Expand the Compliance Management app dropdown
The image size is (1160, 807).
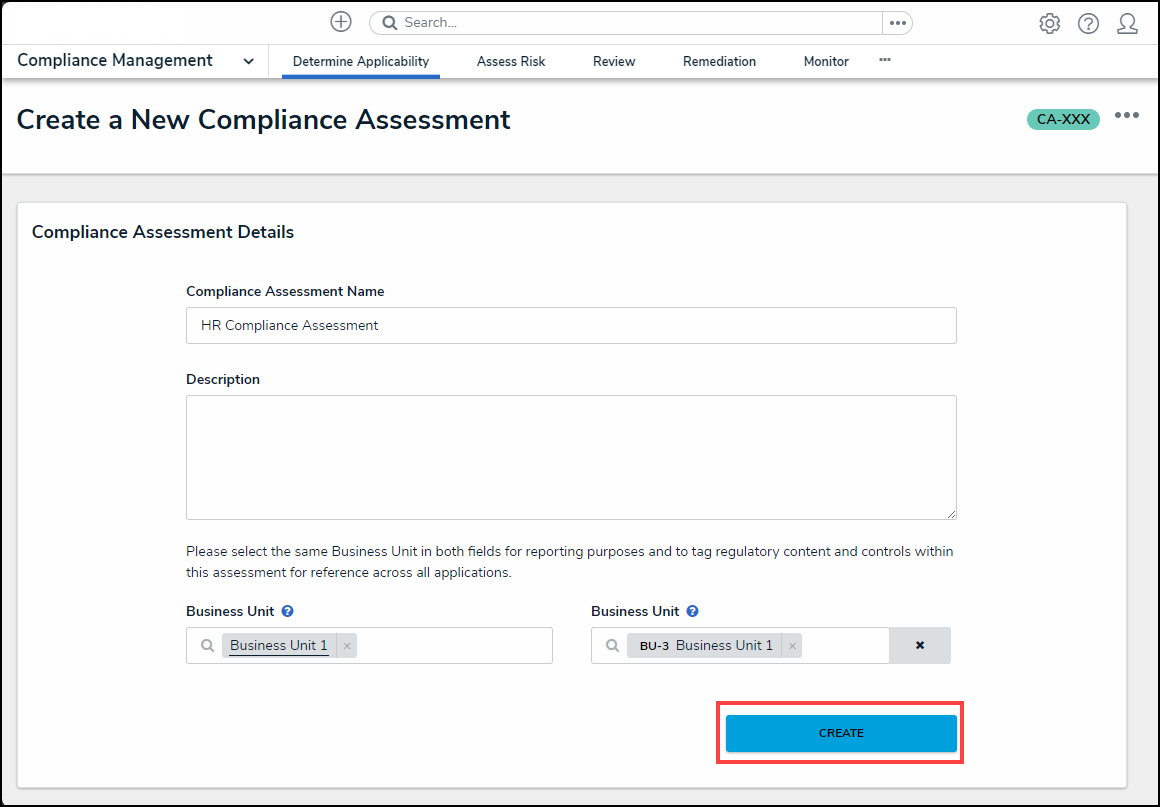point(248,61)
